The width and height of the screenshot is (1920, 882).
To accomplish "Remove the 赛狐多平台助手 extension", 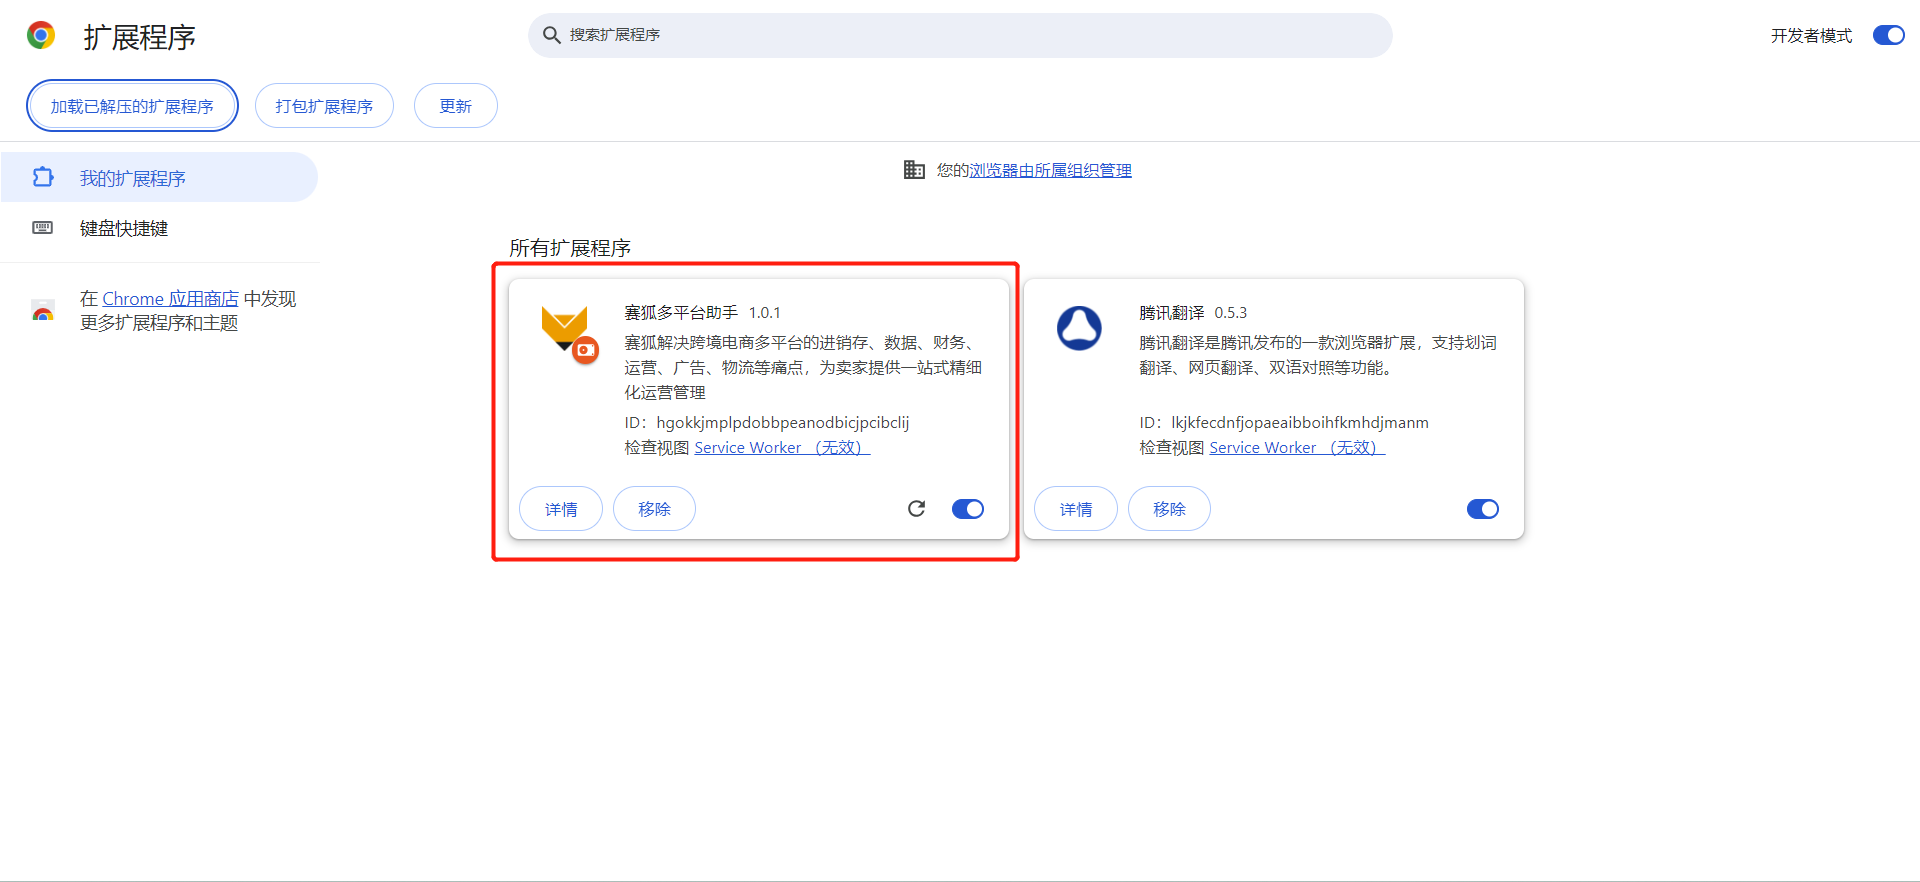I will click(x=654, y=509).
